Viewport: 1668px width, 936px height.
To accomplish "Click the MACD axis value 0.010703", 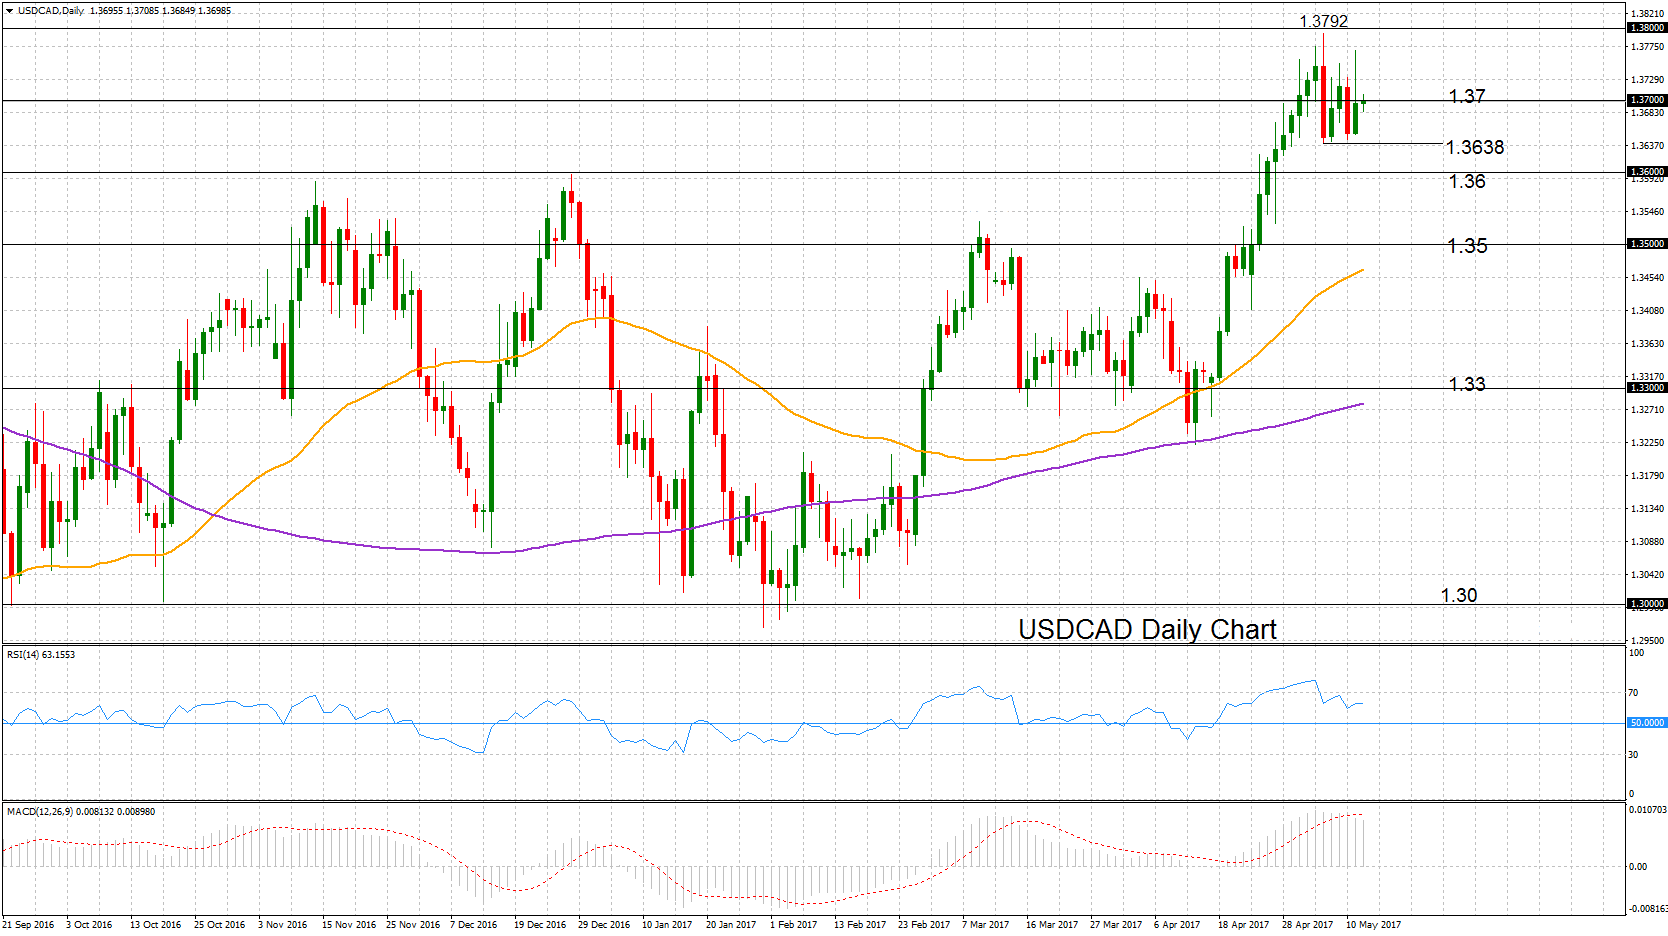I will coord(1647,810).
